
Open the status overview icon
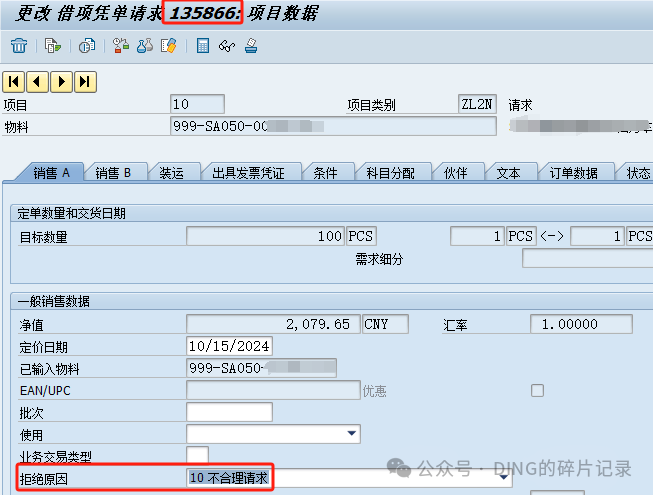pos(87,45)
